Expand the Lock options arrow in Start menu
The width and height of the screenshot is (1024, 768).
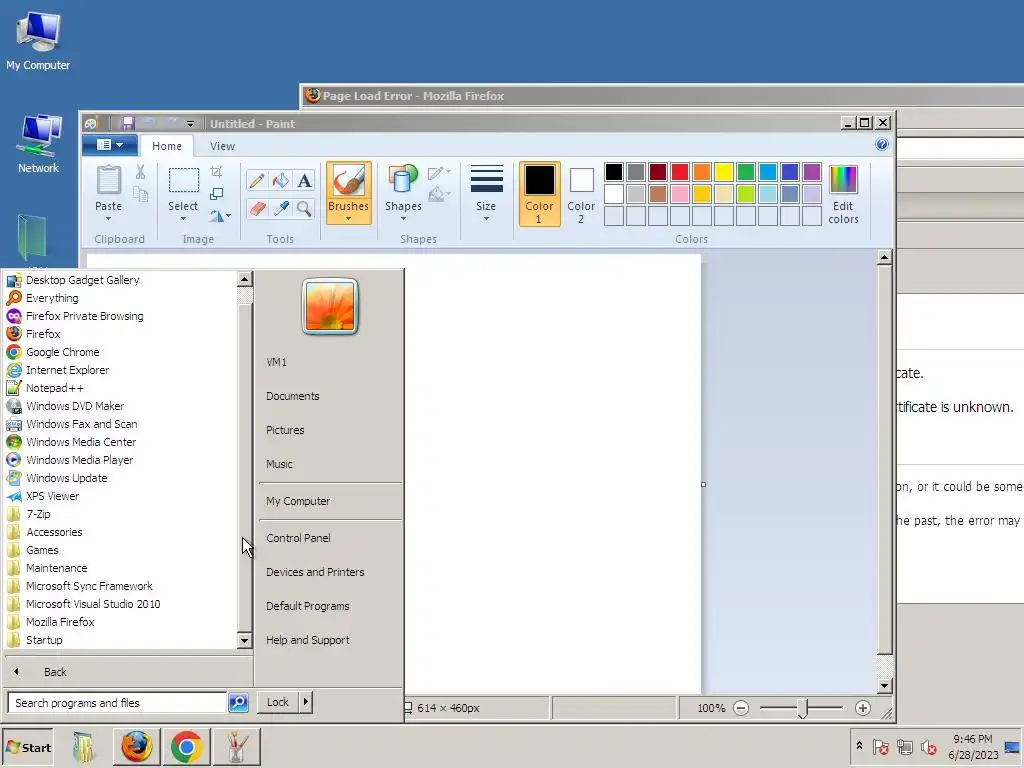306,702
